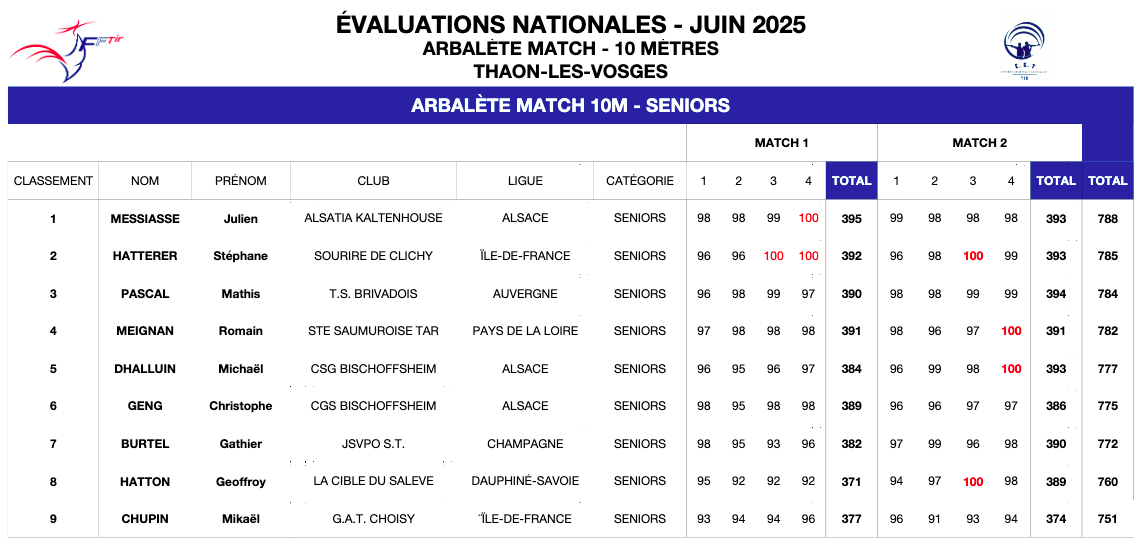Click the red 100 in Messiasse's row
The height and width of the screenshot is (546, 1144).
coord(808,218)
